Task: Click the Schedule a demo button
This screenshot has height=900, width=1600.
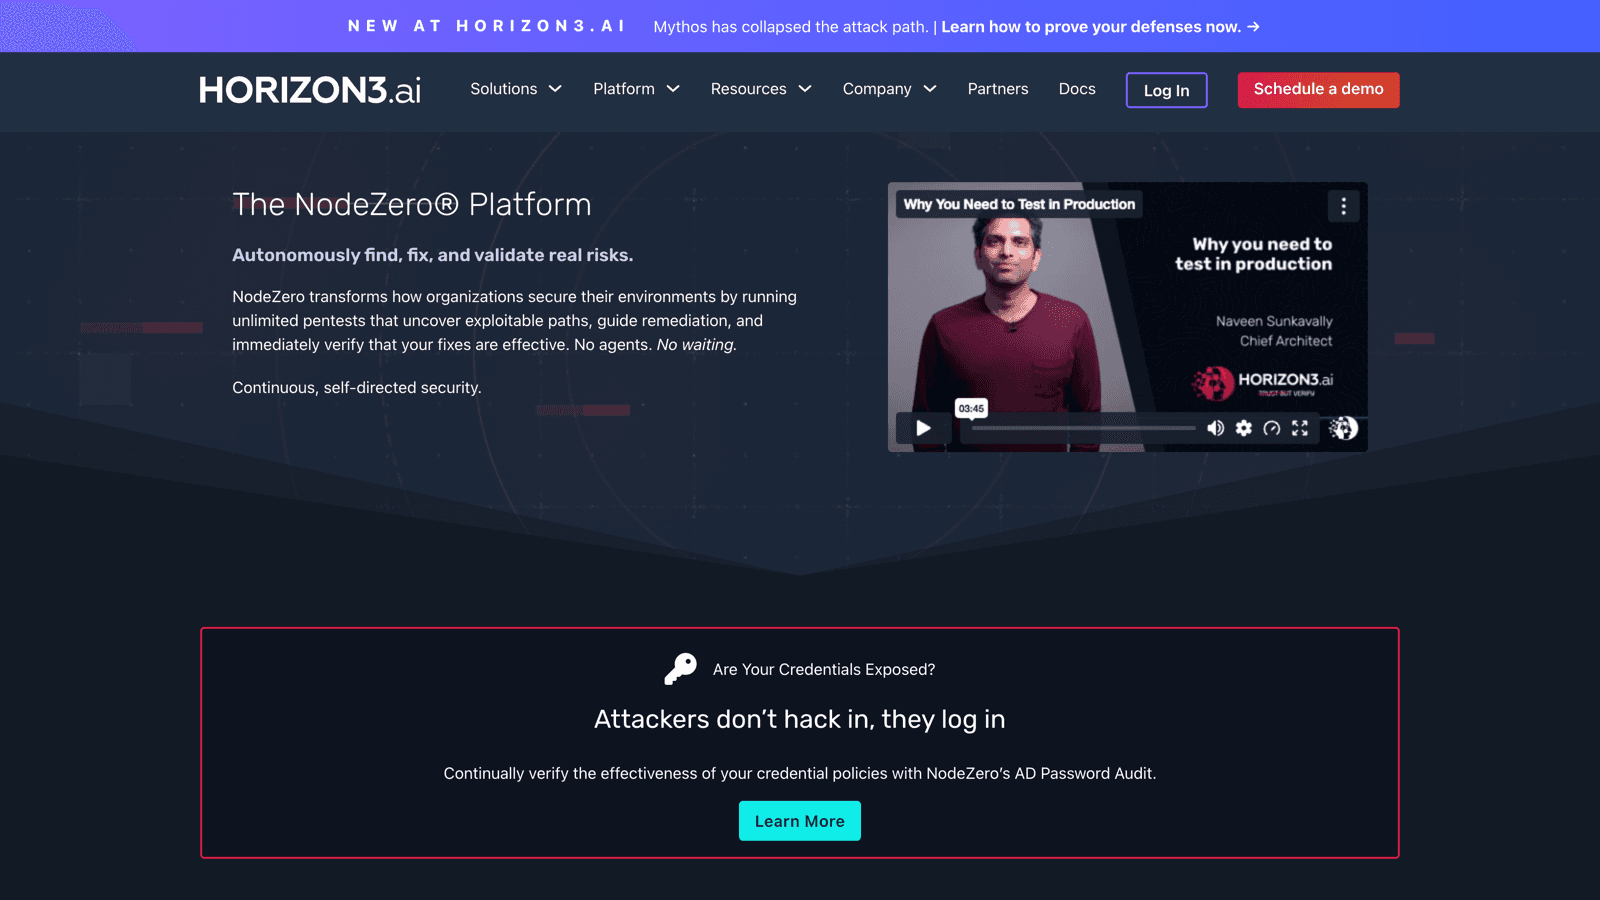Action: point(1318,90)
